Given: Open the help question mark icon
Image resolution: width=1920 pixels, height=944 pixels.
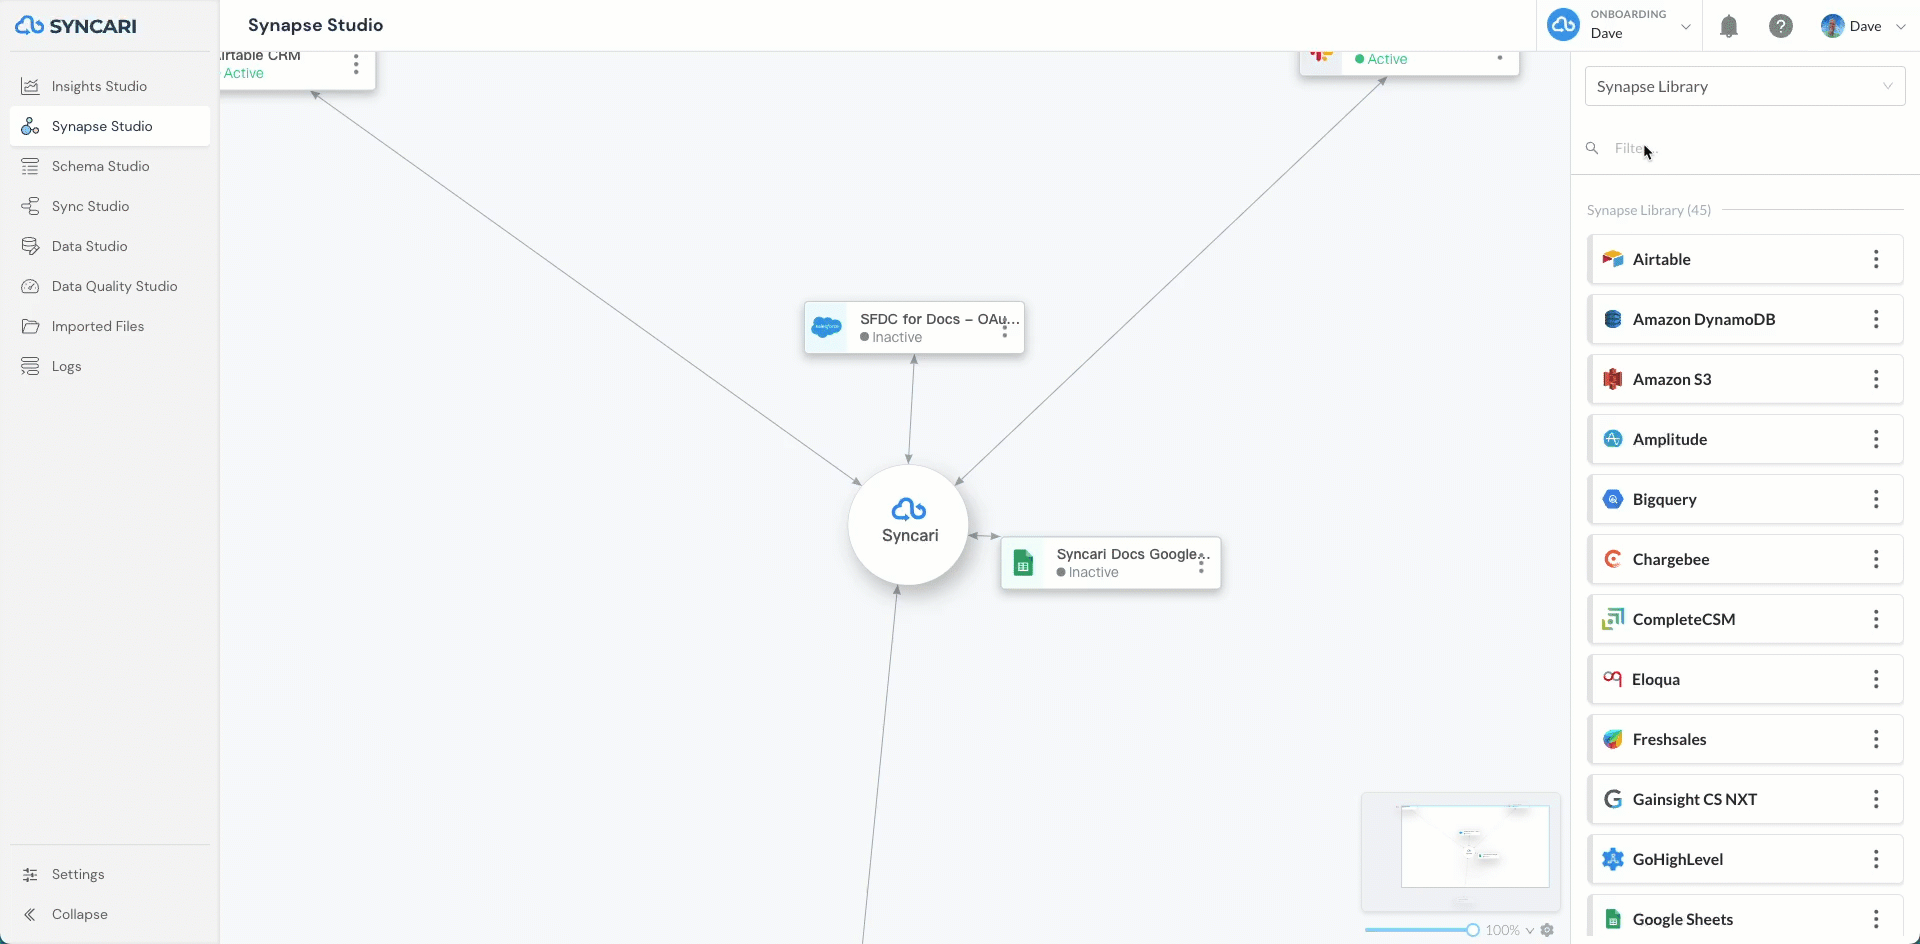Looking at the screenshot, I should click(1781, 26).
